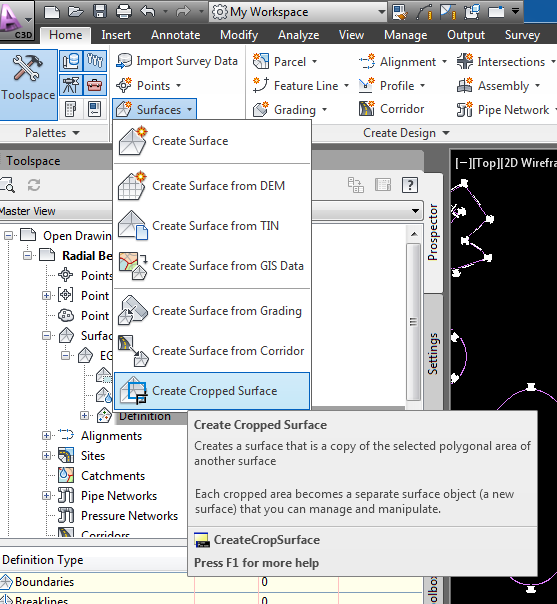Click the Open file icon
Screen dimensions: 557x604
point(76,12)
